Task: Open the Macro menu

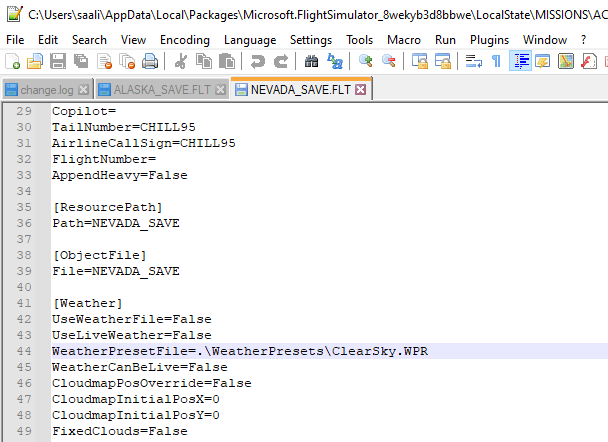Action: [x=404, y=40]
